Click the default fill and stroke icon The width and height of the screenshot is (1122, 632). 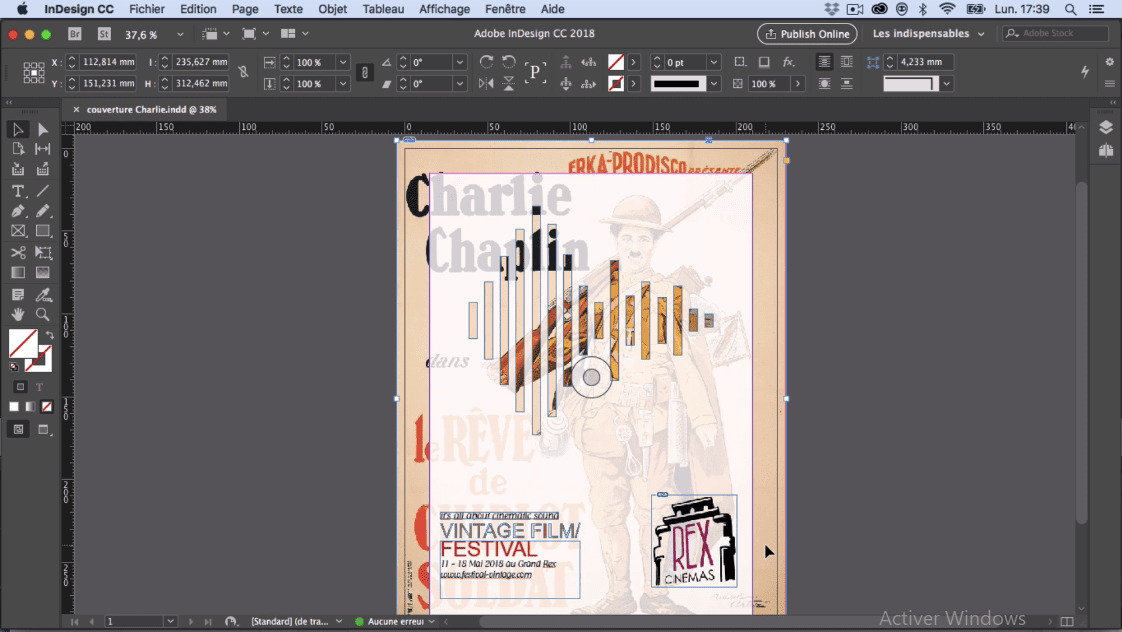point(14,367)
